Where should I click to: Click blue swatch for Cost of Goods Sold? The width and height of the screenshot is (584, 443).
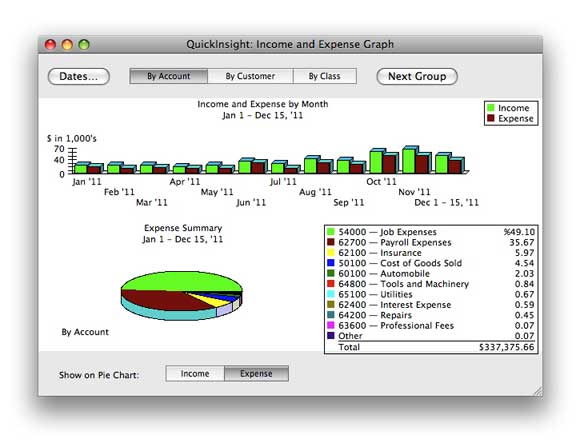coord(330,263)
